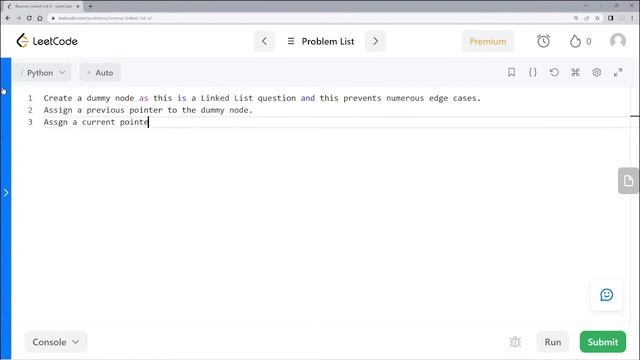Open the browser side panel icon
The width and height of the screenshot is (640, 360).
tap(611, 18)
